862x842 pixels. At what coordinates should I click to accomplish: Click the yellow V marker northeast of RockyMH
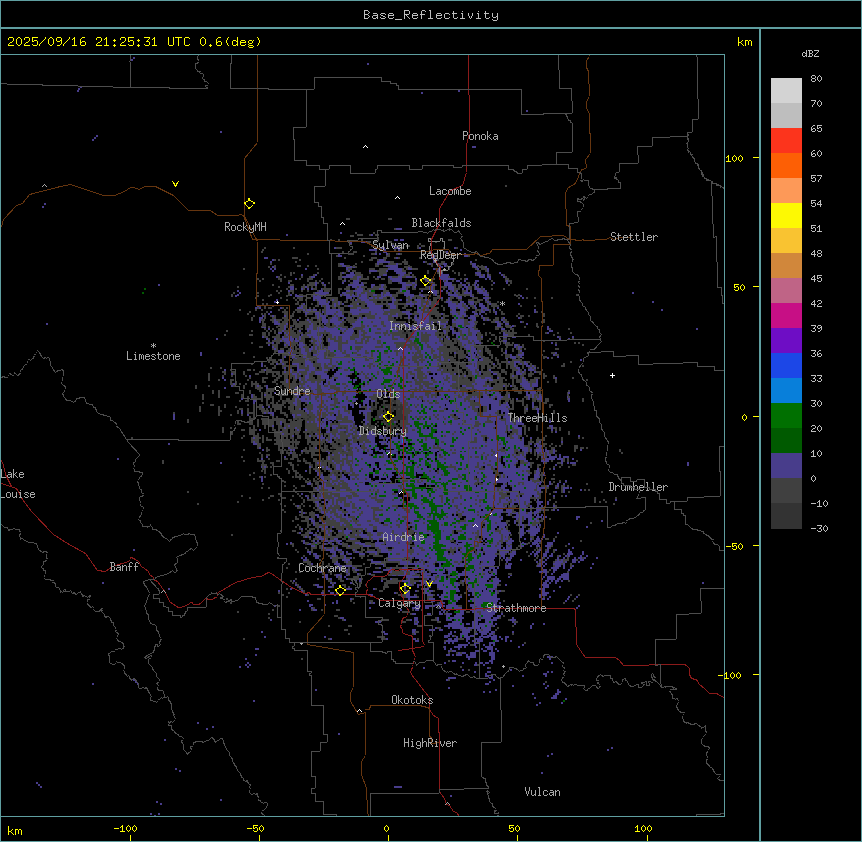(x=175, y=184)
